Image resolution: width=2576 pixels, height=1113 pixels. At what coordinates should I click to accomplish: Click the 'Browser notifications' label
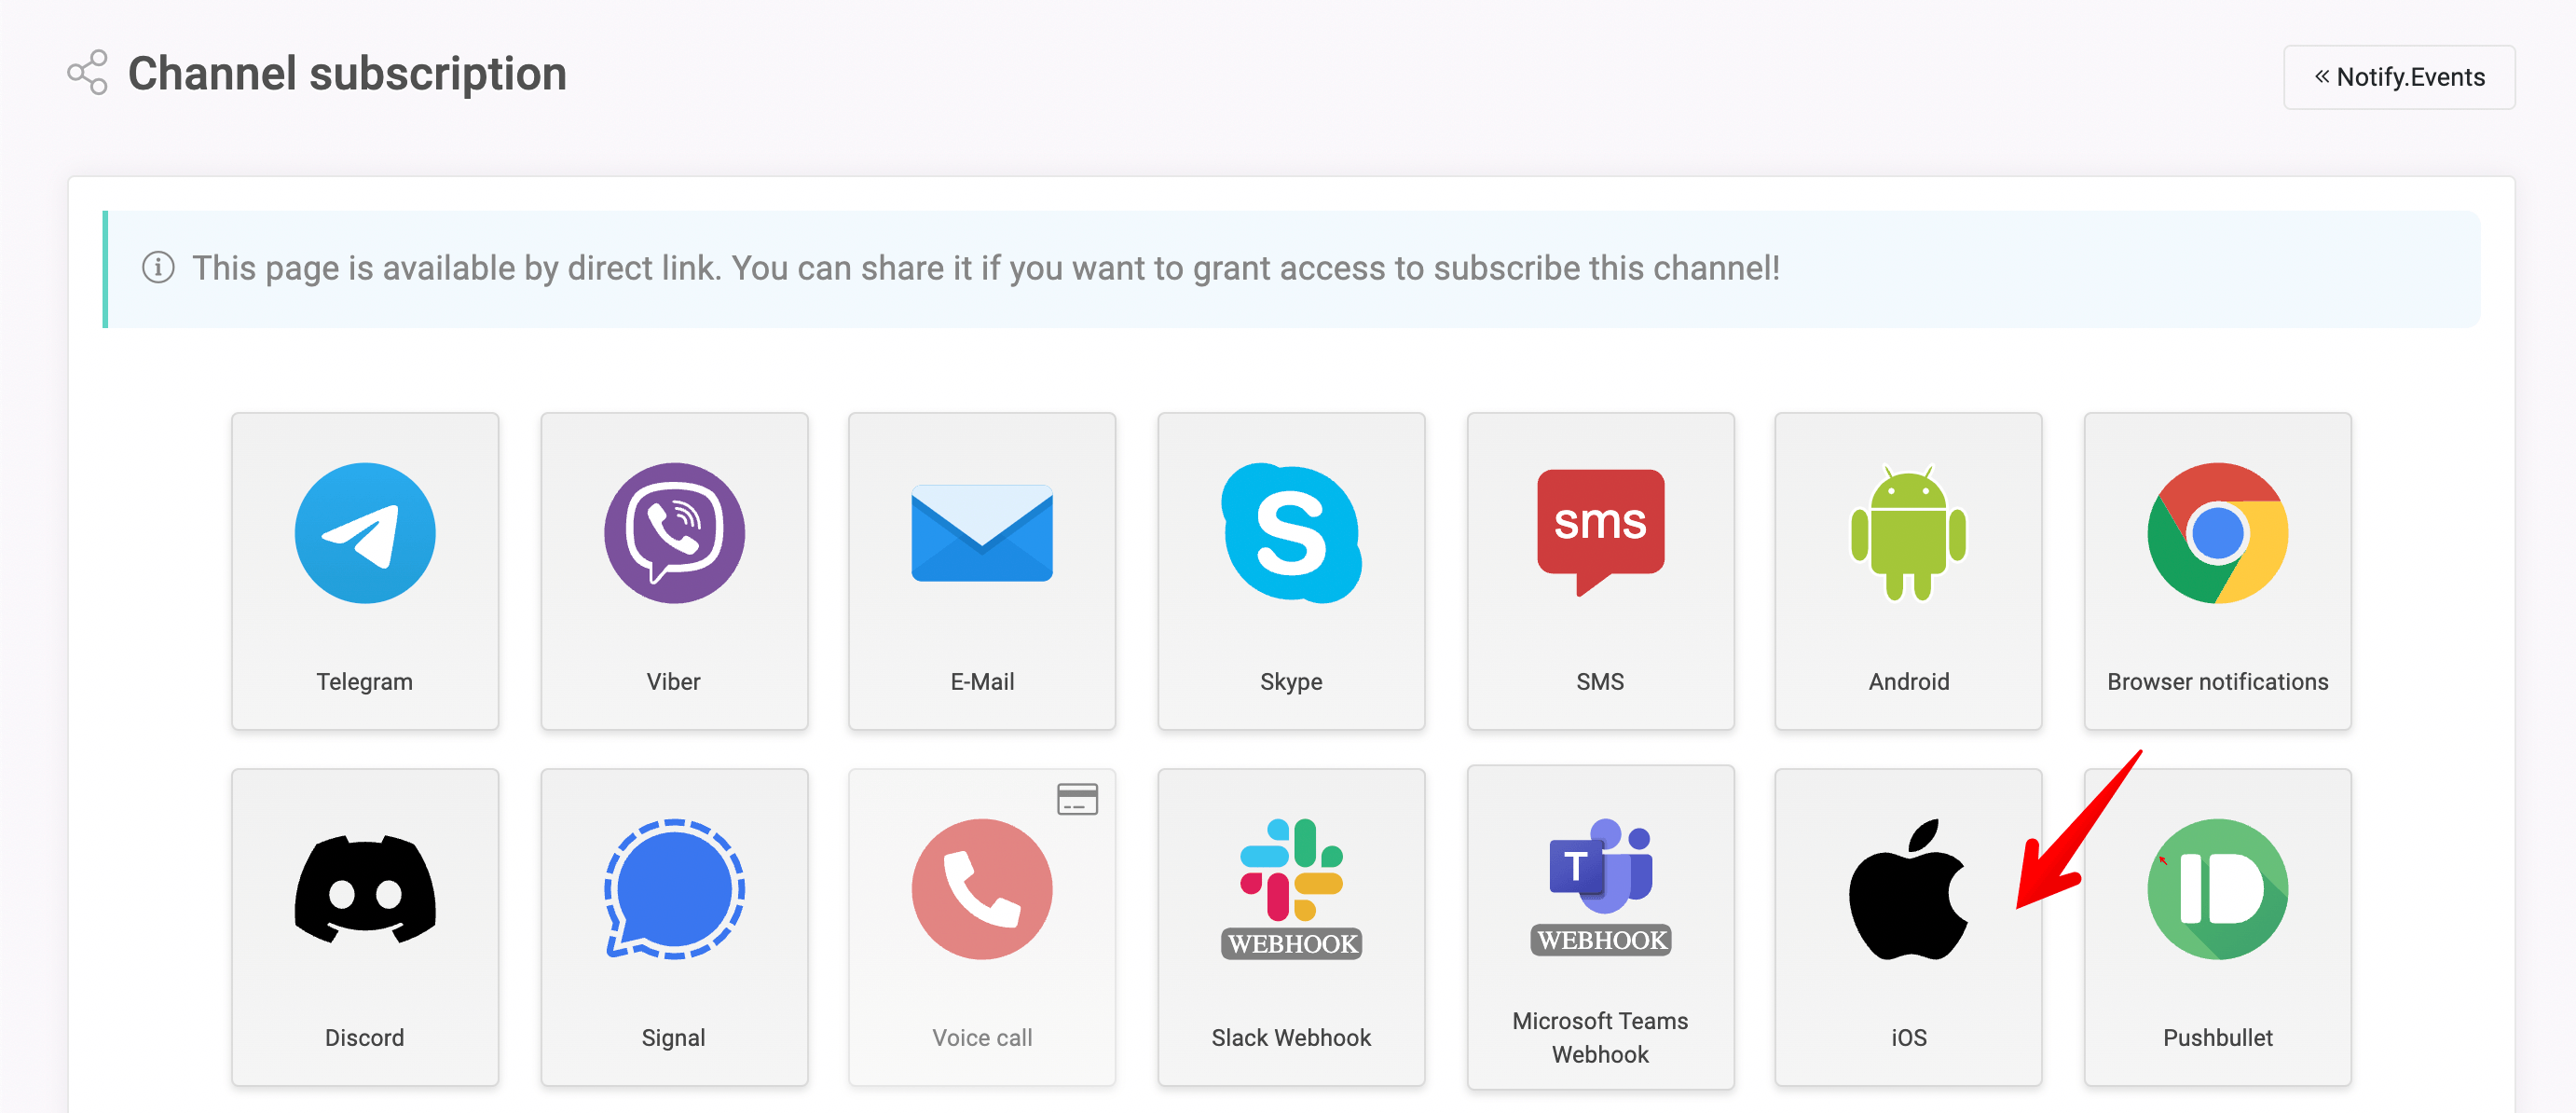tap(2217, 681)
